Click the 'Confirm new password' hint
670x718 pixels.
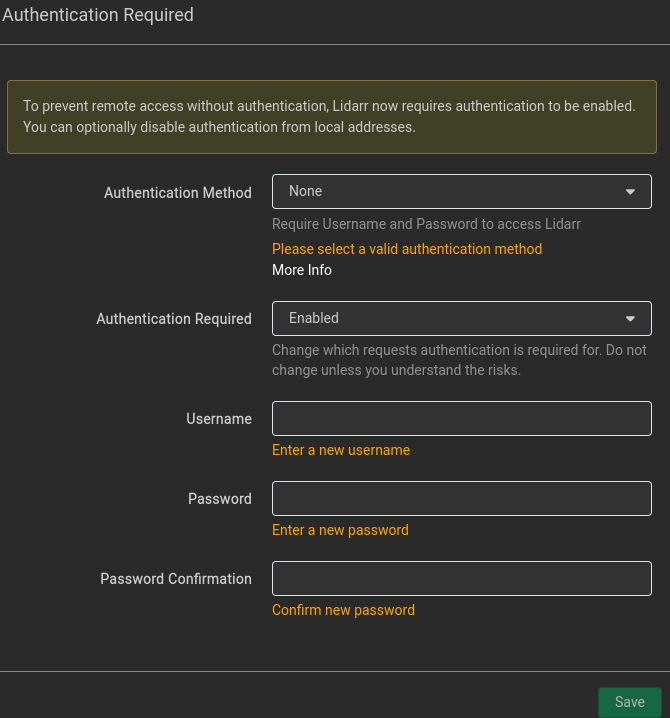[x=343, y=610]
